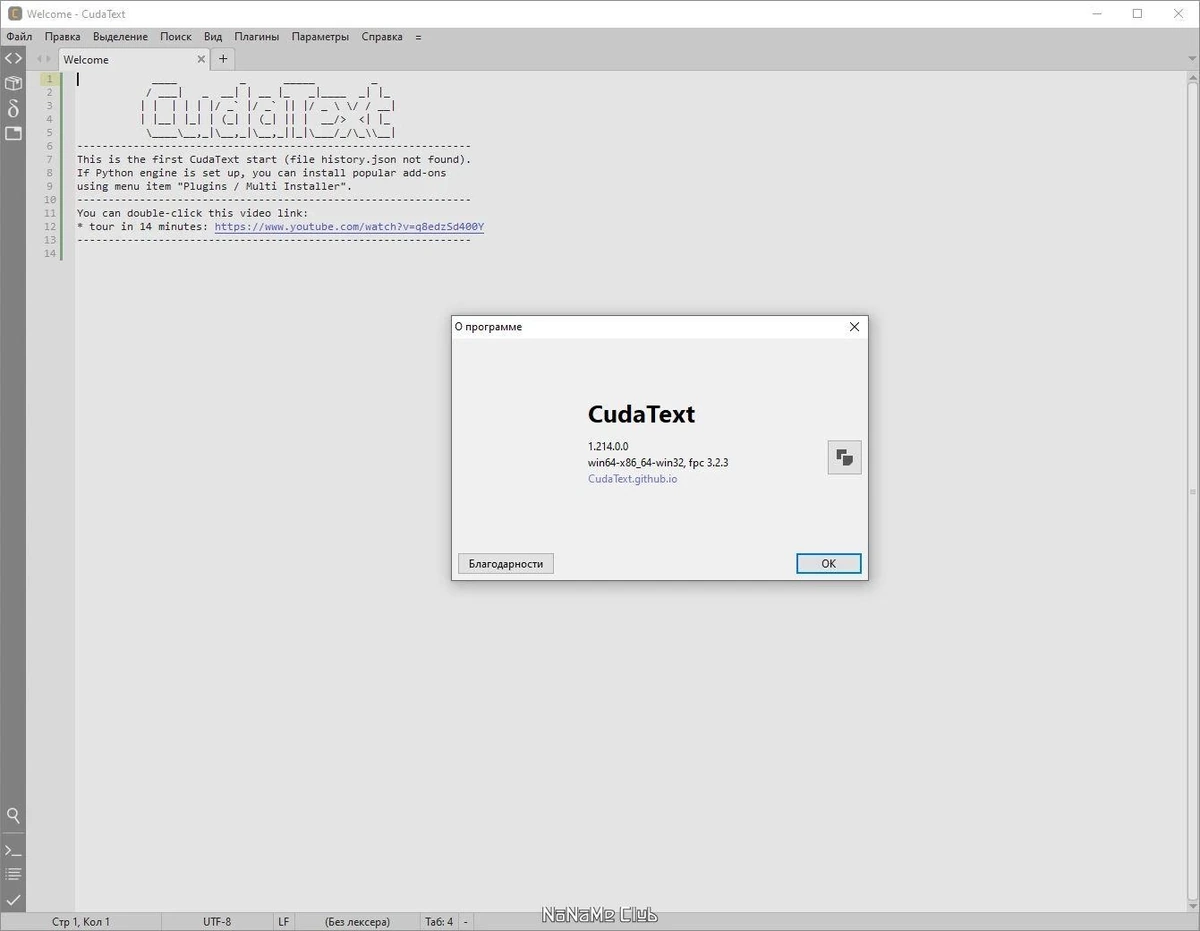Show the Output panel list icon
This screenshot has width=1200, height=931.
coord(13,875)
